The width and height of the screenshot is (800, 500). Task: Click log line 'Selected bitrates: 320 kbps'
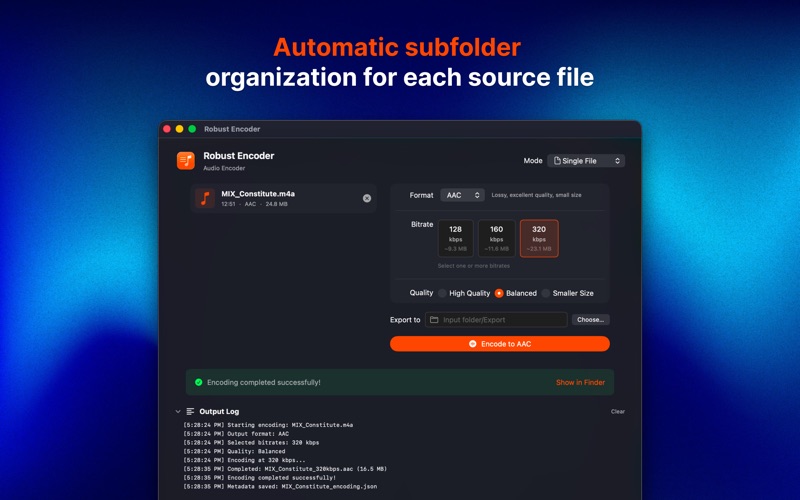[251, 443]
